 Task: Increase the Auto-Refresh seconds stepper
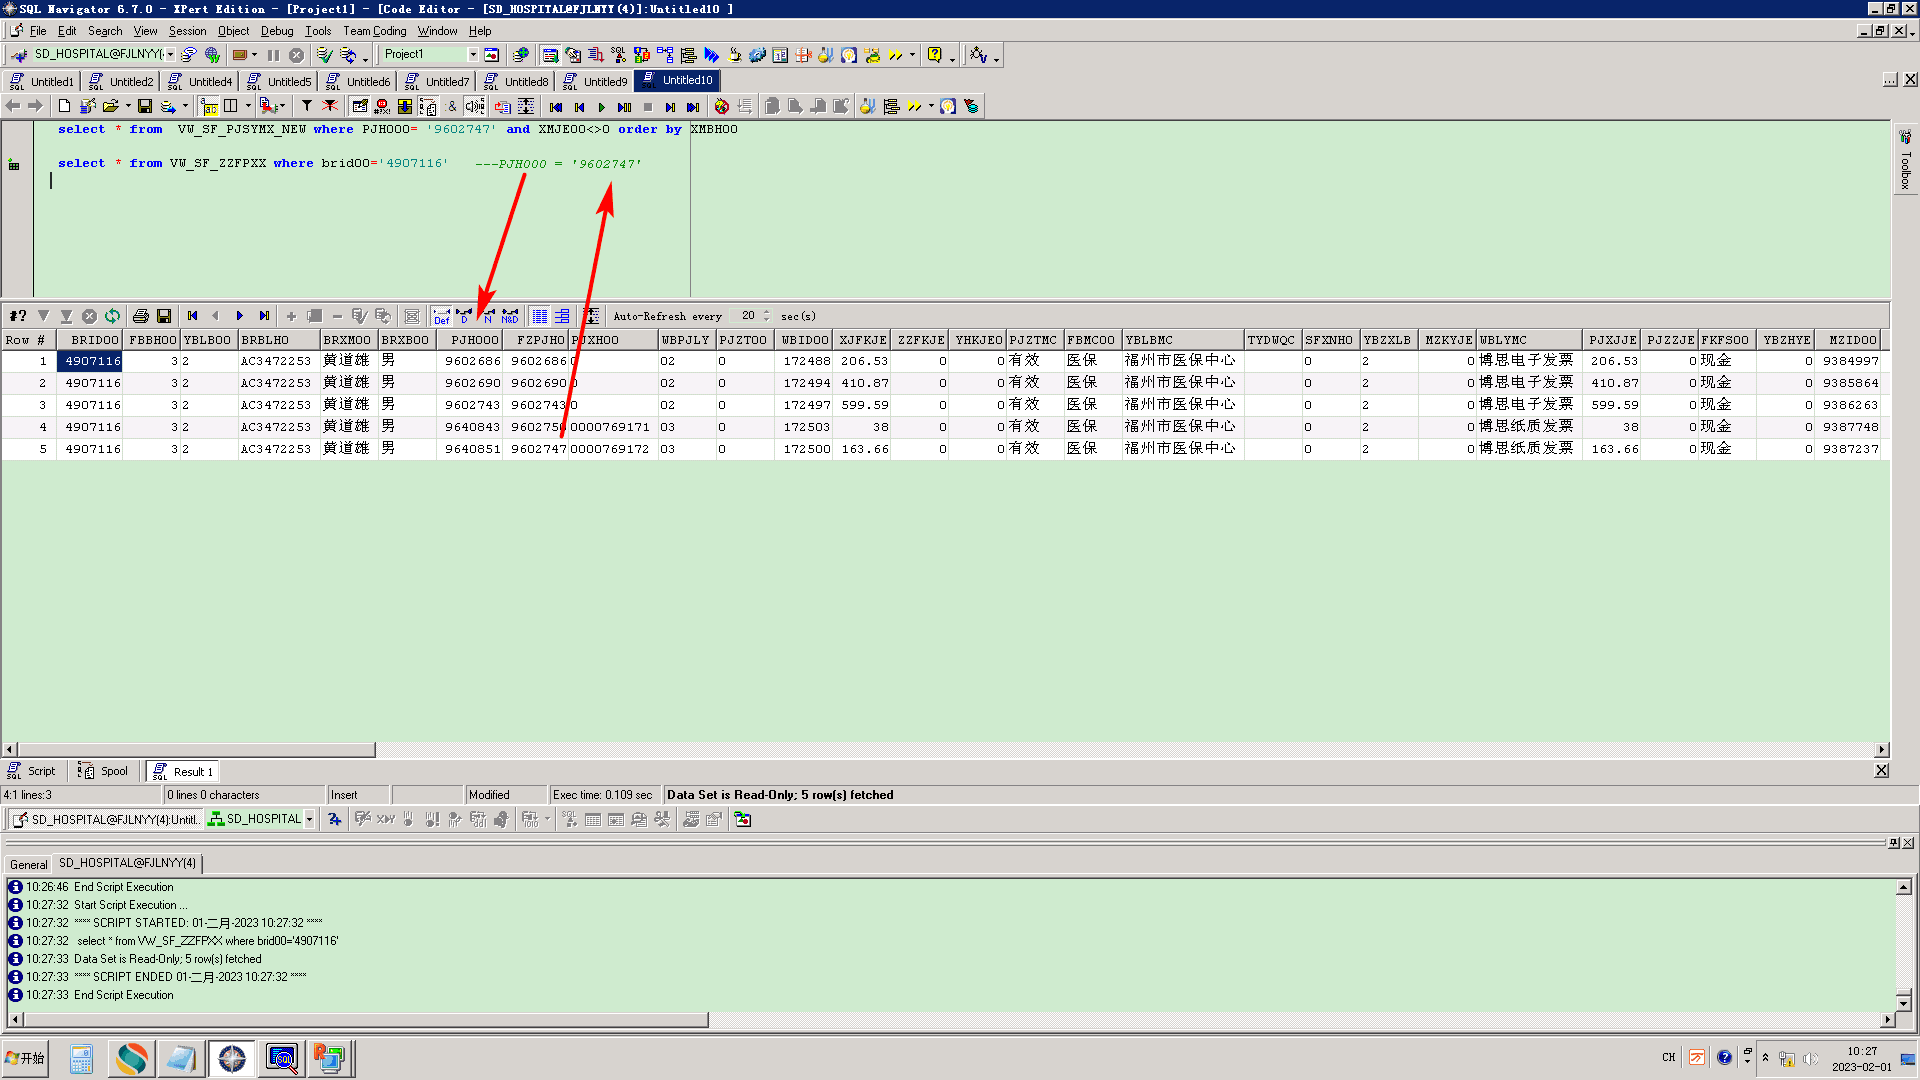(x=767, y=312)
